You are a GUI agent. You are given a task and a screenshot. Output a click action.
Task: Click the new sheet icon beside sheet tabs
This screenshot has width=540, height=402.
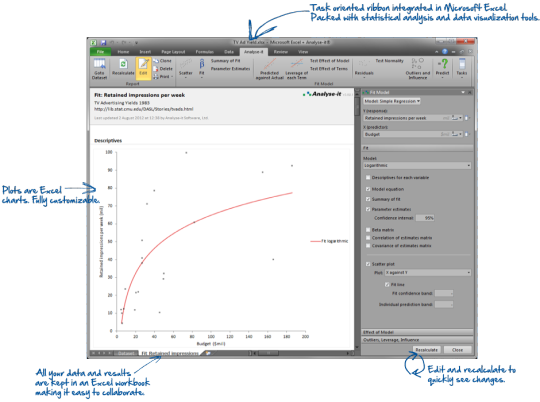[208, 353]
